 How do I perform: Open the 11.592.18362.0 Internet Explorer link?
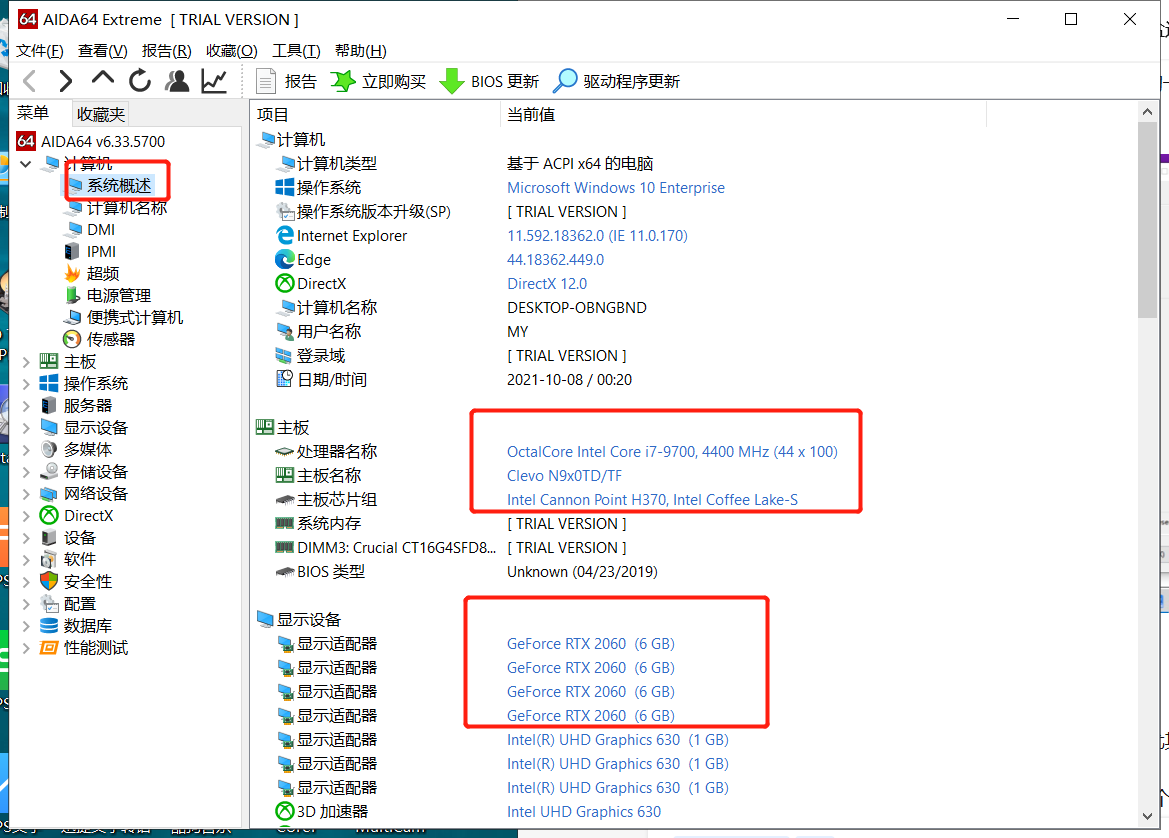(597, 236)
